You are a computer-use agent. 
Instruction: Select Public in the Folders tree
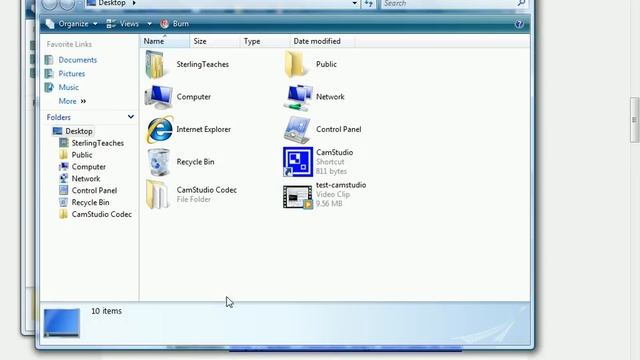point(82,155)
